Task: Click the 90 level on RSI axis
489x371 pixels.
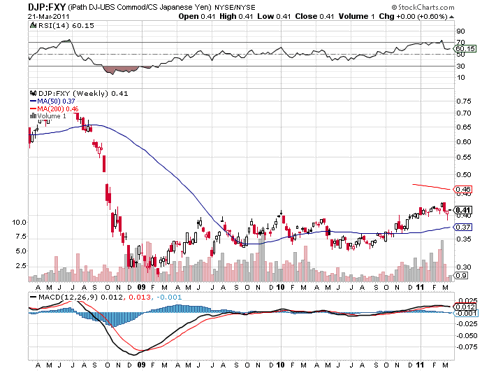Action: 461,31
